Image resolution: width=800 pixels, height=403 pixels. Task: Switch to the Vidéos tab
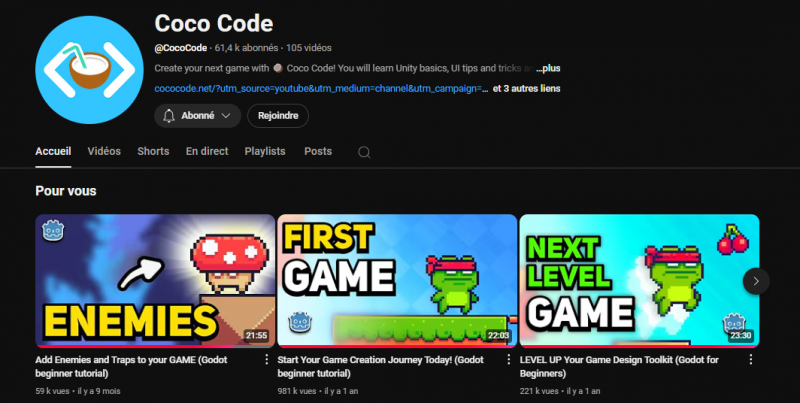(104, 151)
